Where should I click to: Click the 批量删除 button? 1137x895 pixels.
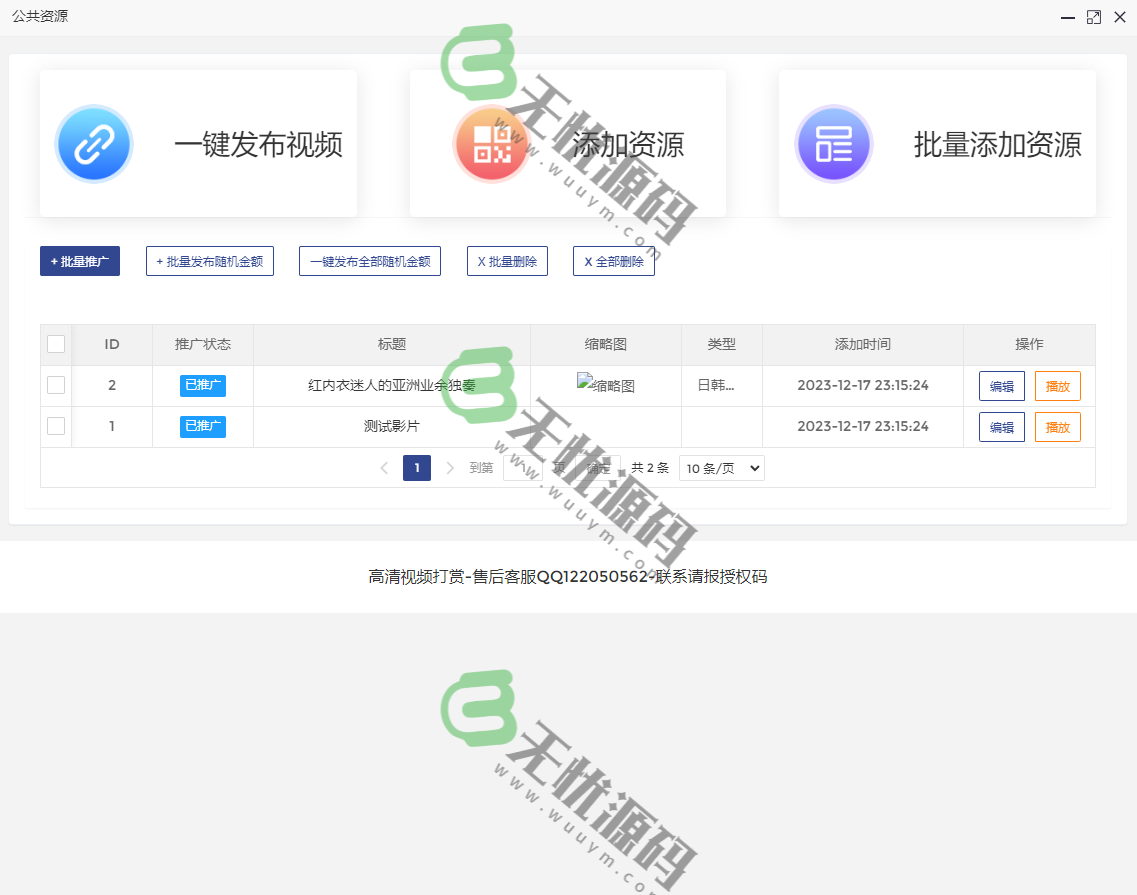507,260
